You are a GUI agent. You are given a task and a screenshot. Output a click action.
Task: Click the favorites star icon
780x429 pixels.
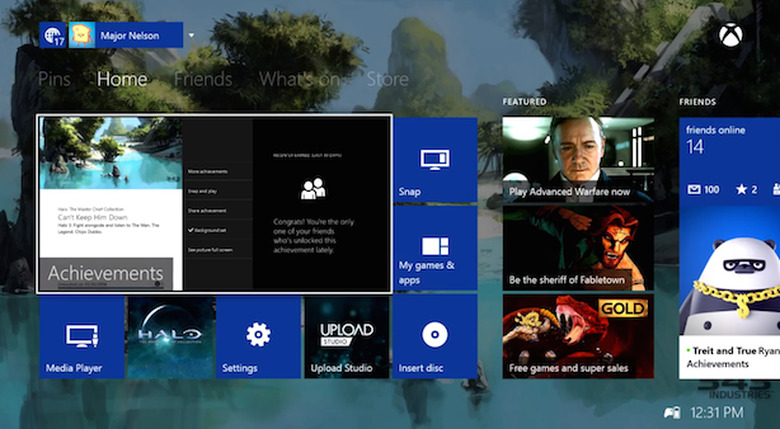tap(742, 189)
